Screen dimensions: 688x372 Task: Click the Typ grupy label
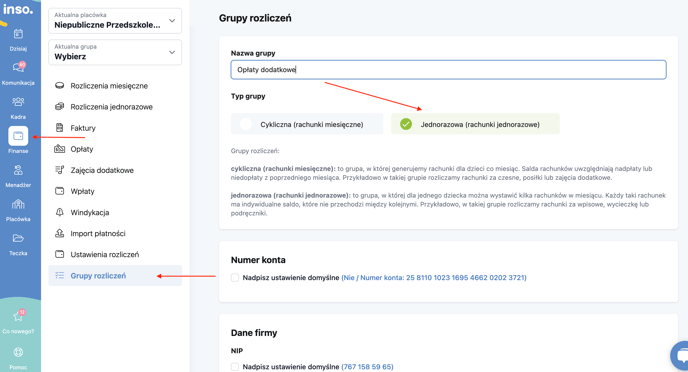(x=248, y=96)
